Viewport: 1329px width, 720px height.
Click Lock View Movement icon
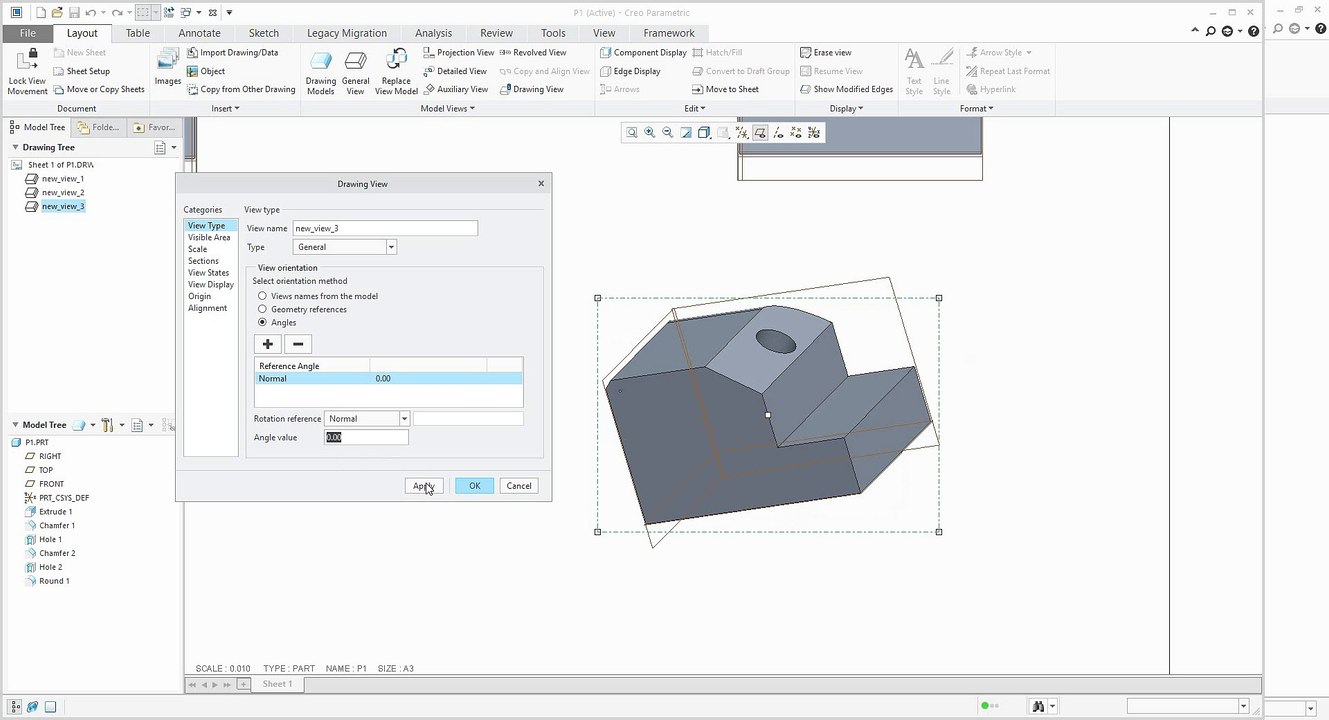(x=27, y=71)
